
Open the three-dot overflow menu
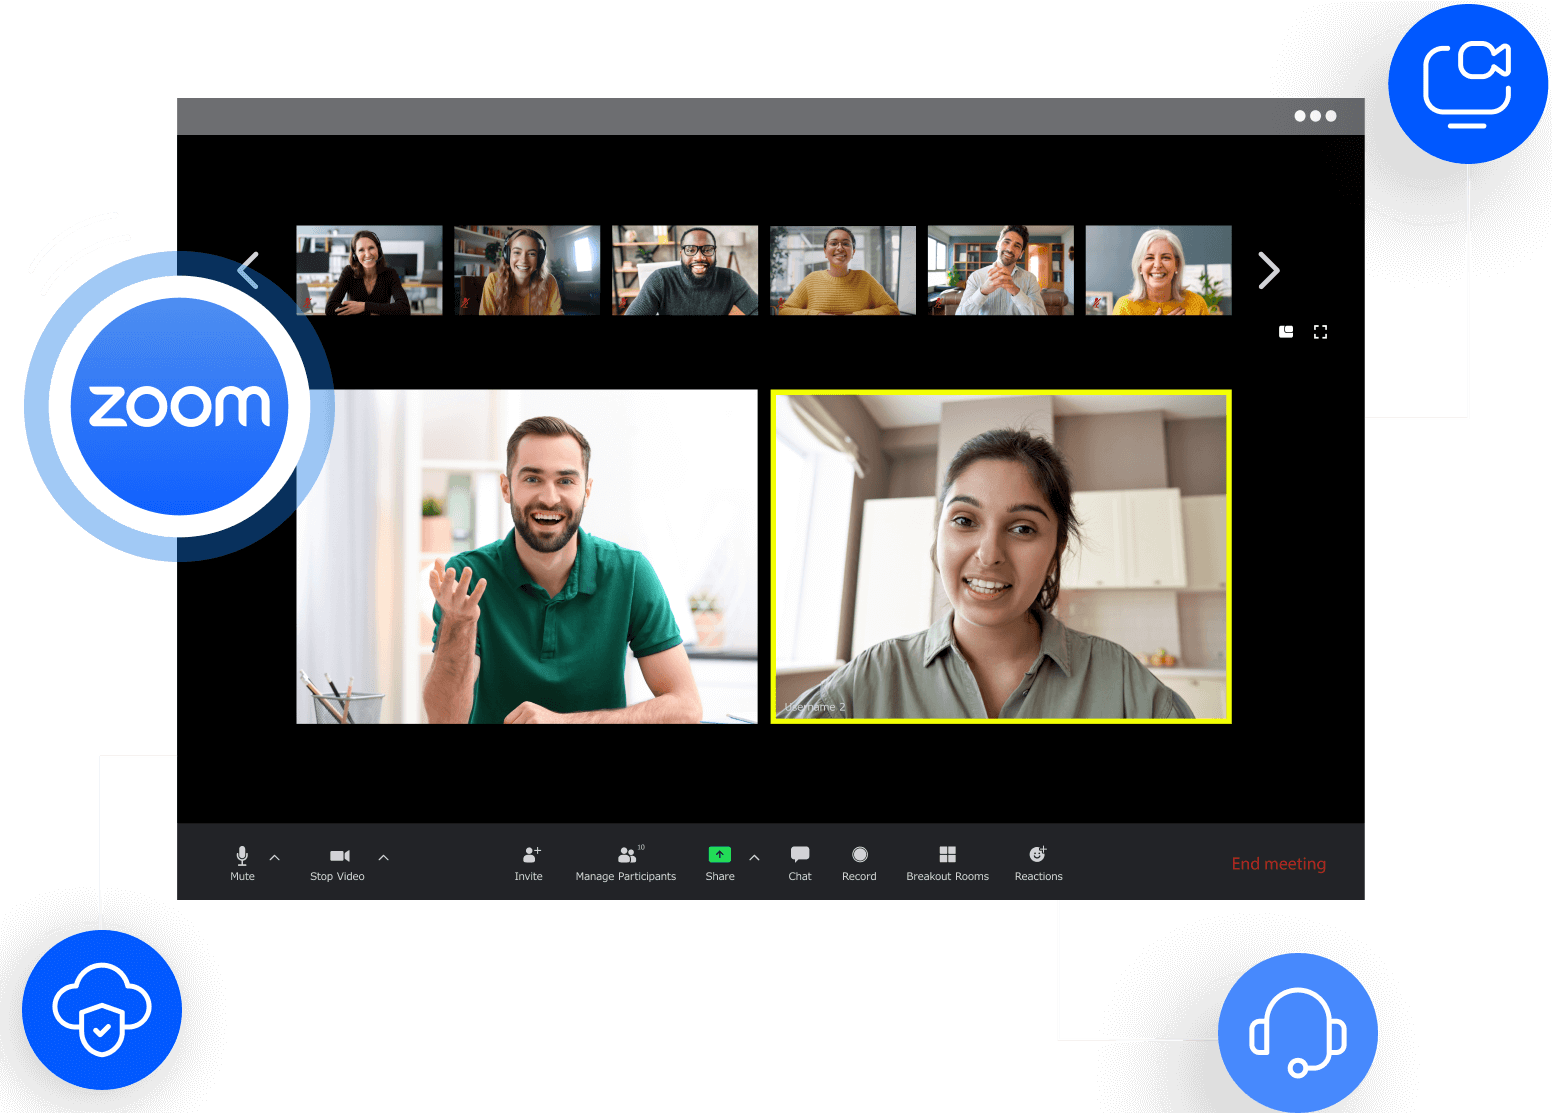click(1315, 115)
